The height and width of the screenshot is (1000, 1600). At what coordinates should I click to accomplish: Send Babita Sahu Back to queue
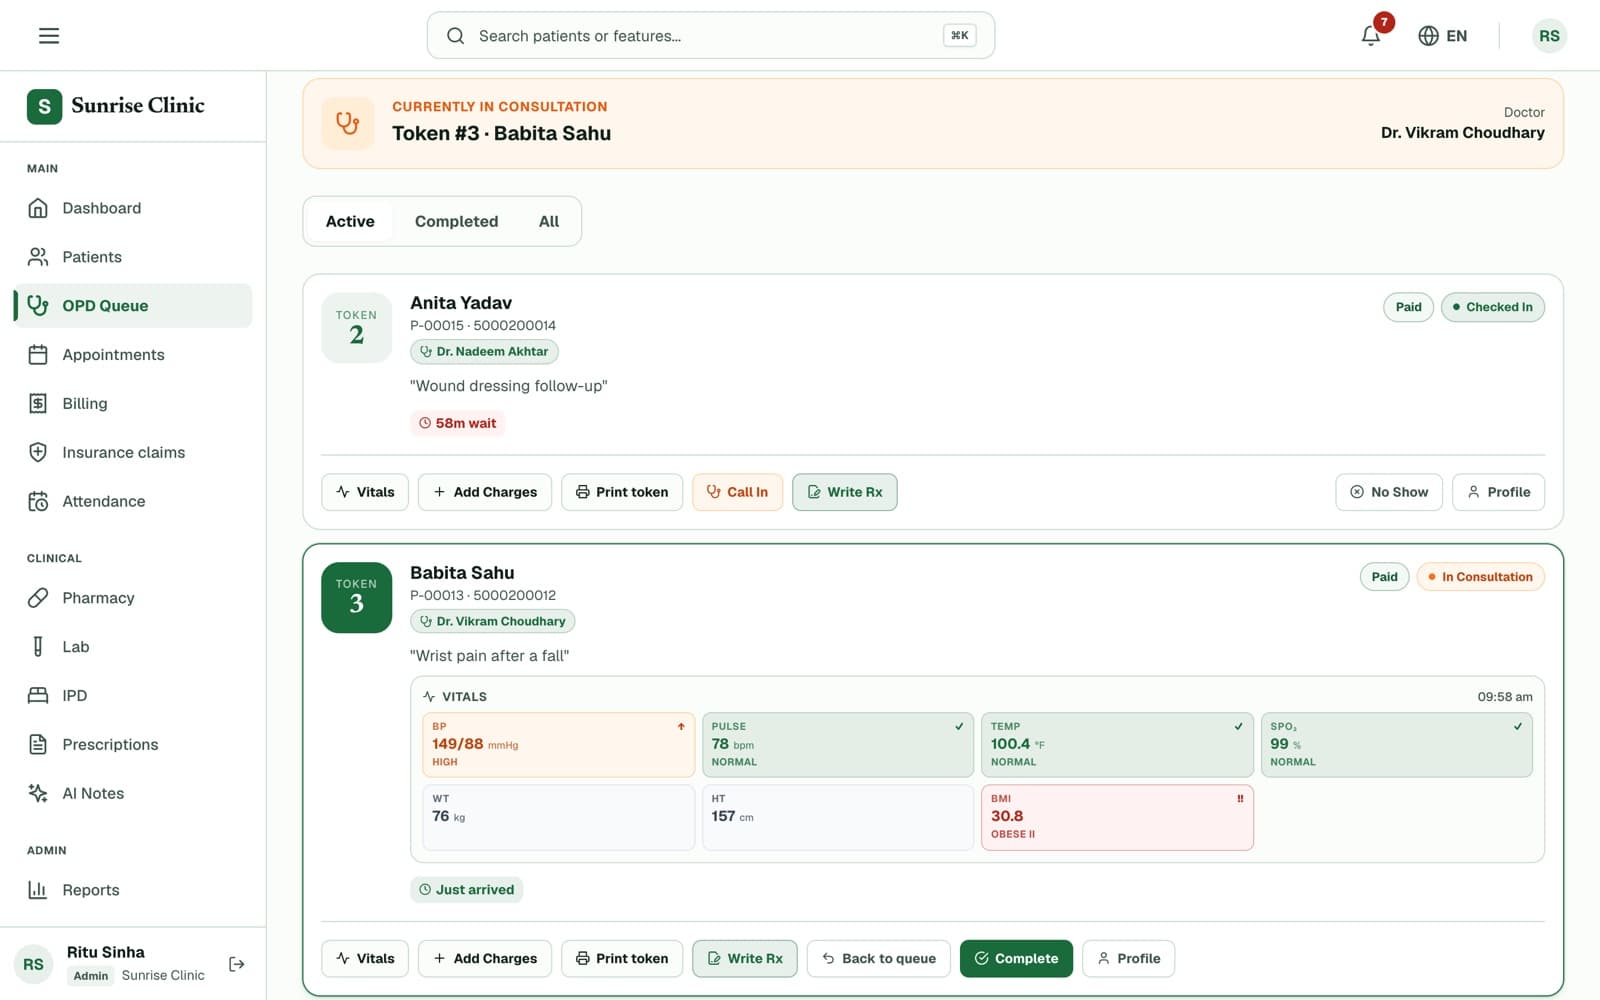point(879,958)
